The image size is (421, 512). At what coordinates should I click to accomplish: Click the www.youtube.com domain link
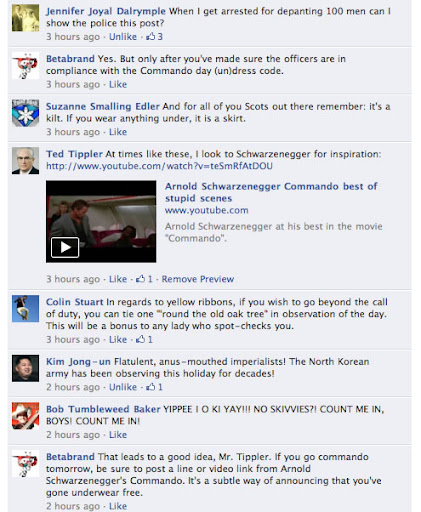pyautogui.click(x=206, y=210)
